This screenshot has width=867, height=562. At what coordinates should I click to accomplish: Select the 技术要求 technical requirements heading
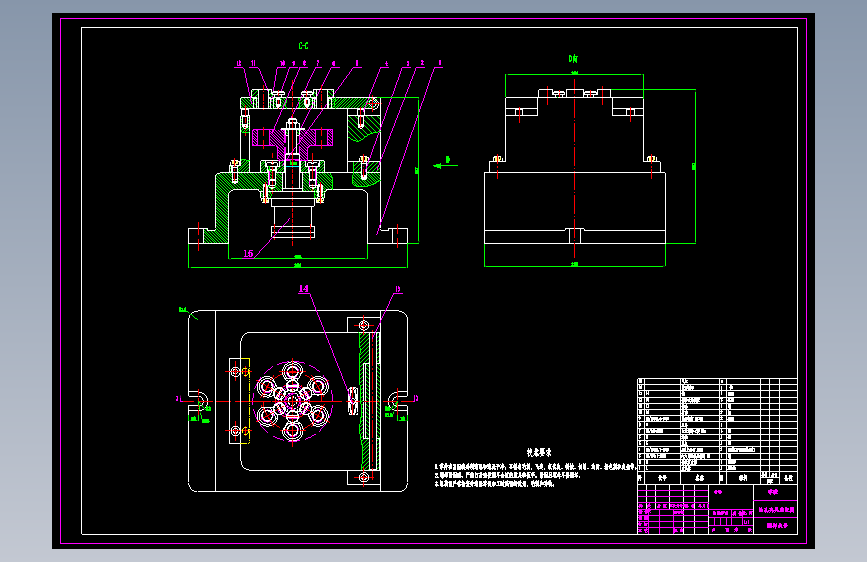tap(539, 452)
